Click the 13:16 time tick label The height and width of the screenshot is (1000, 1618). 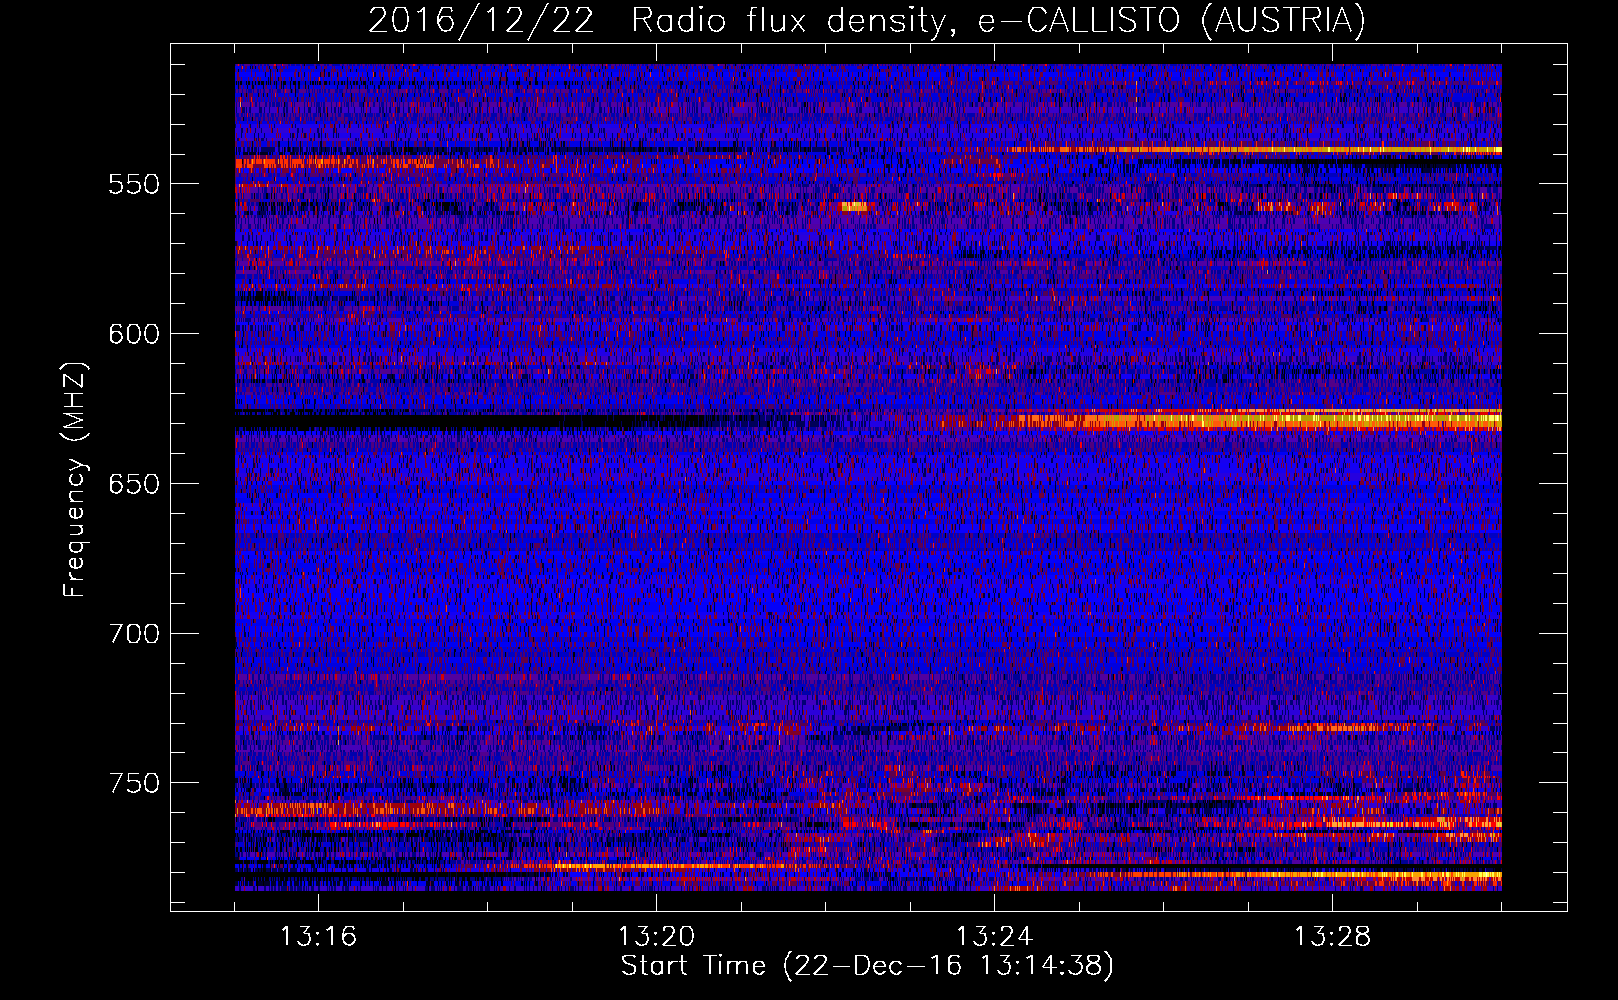tap(318, 937)
